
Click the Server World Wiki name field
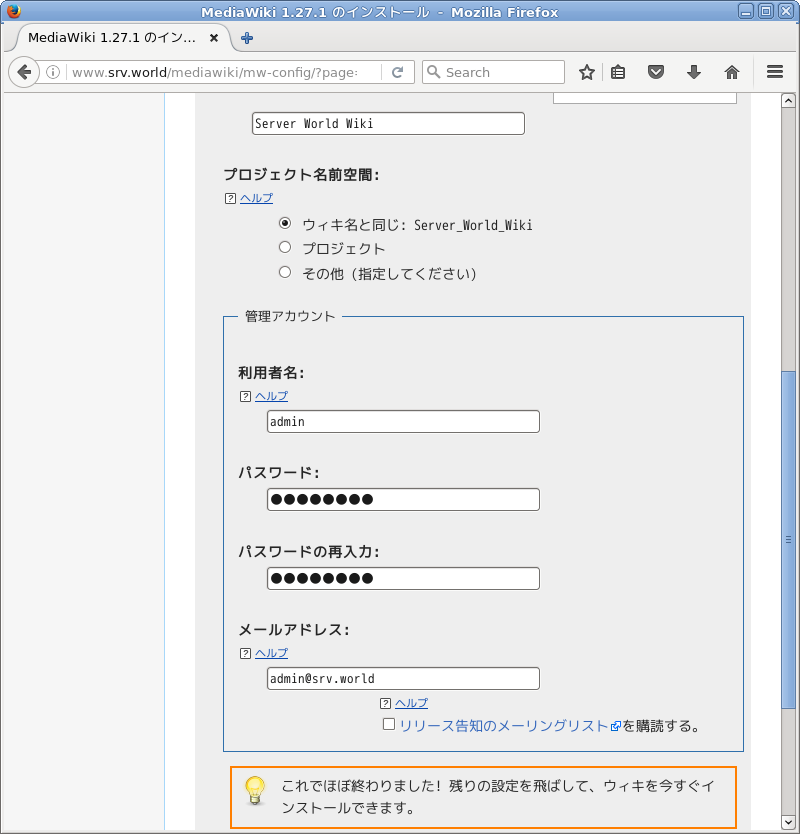[388, 123]
